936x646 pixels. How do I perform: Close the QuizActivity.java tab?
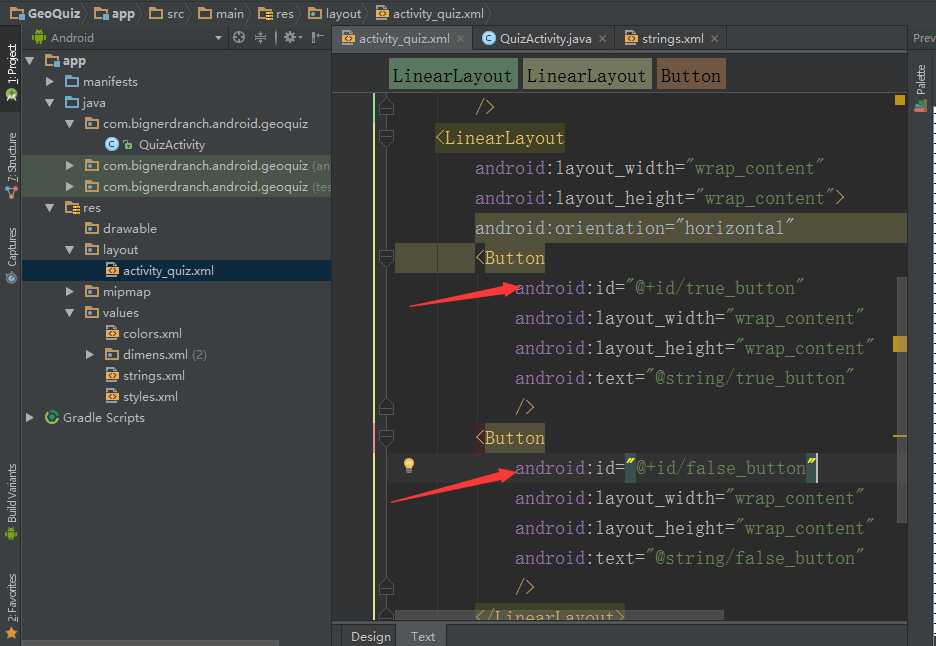coord(602,39)
